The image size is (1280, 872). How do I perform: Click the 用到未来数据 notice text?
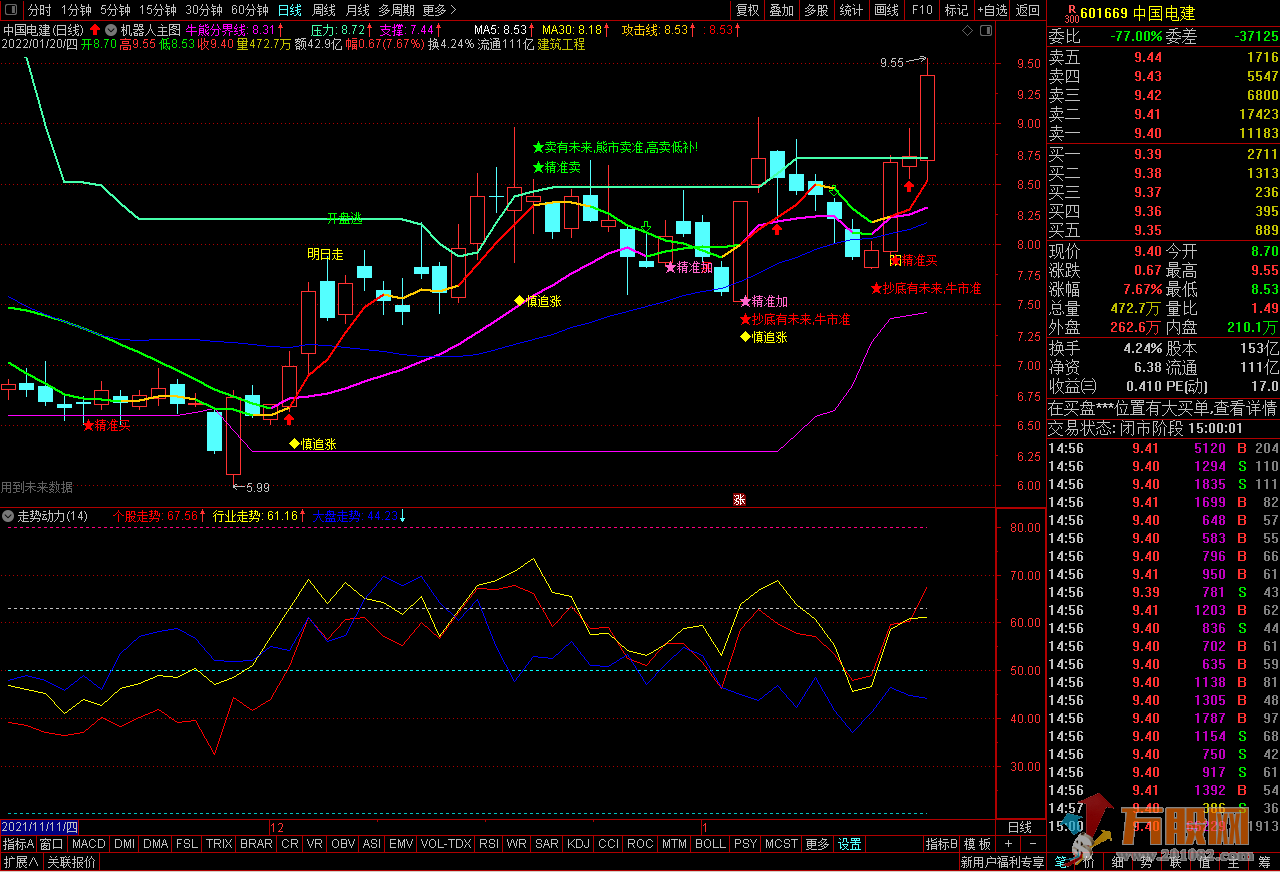[x=37, y=487]
